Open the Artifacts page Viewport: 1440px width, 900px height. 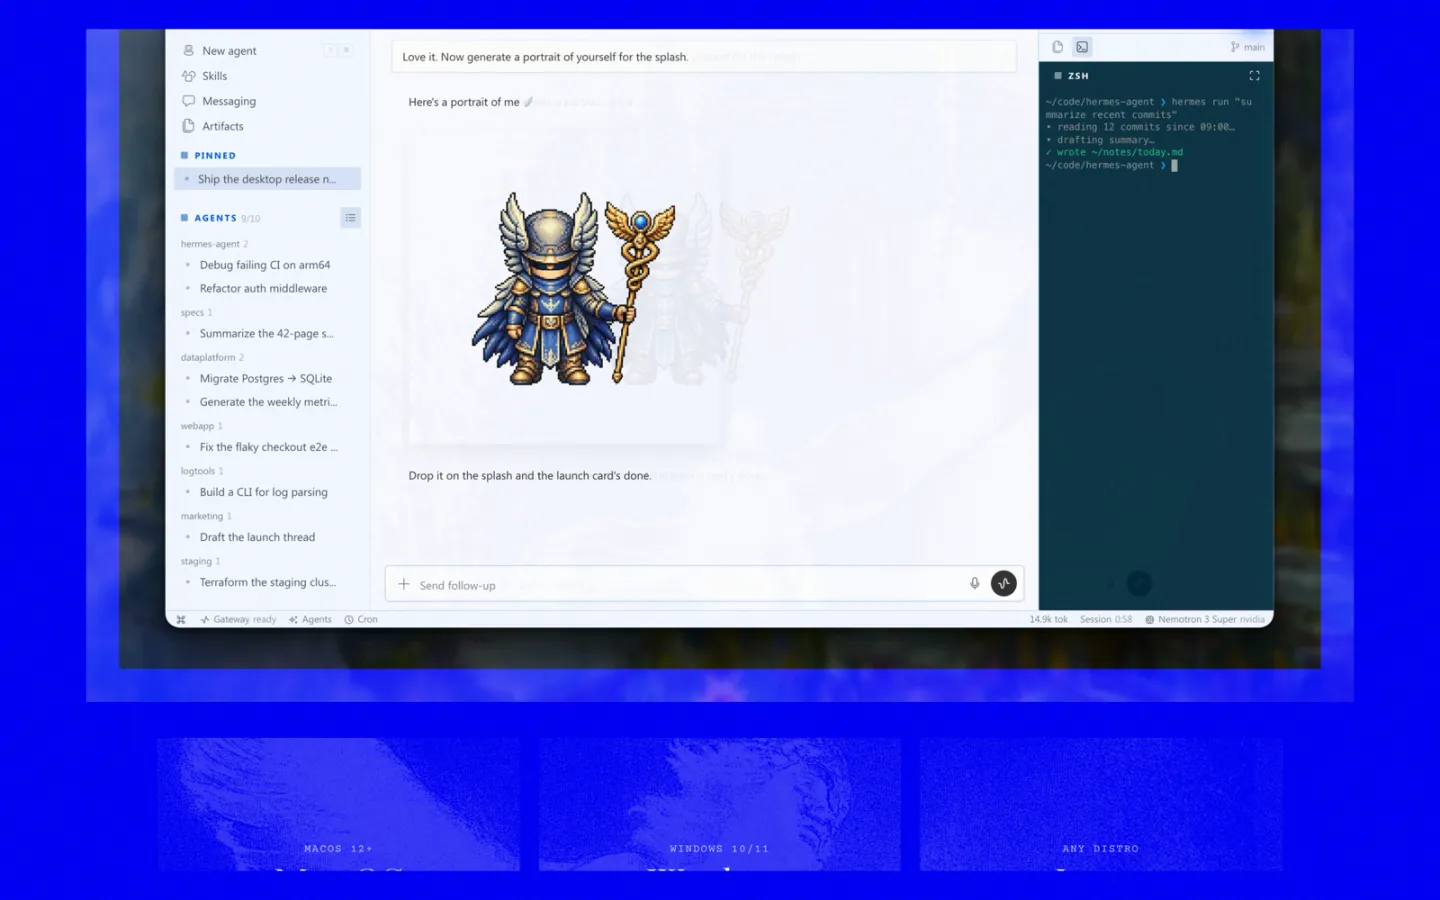(223, 126)
